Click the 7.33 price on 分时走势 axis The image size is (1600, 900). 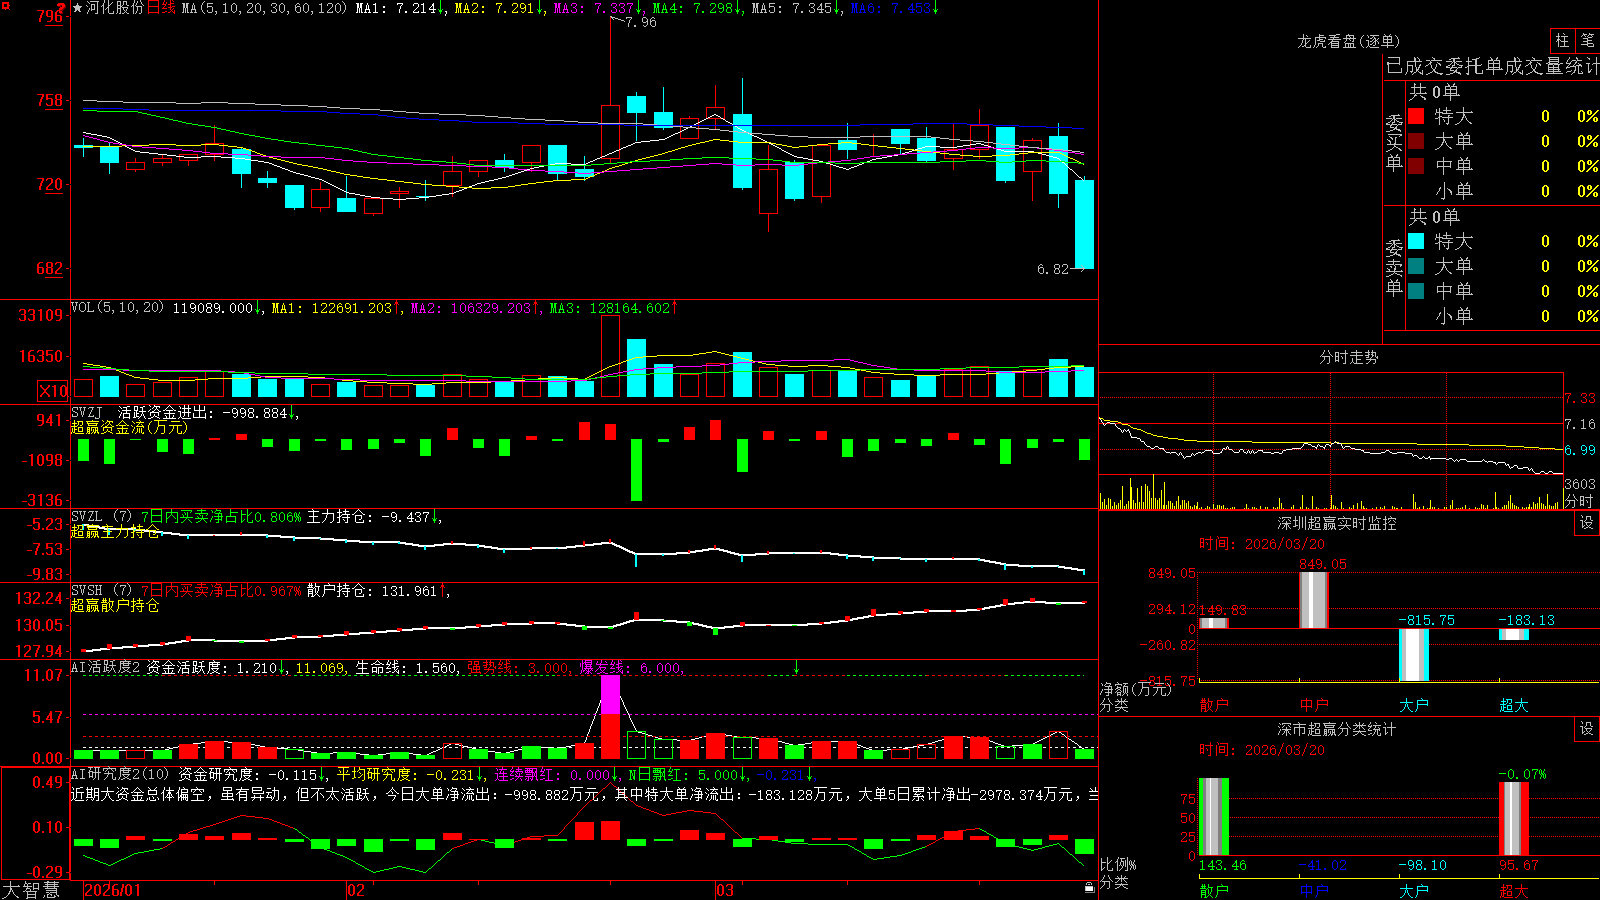1580,398
